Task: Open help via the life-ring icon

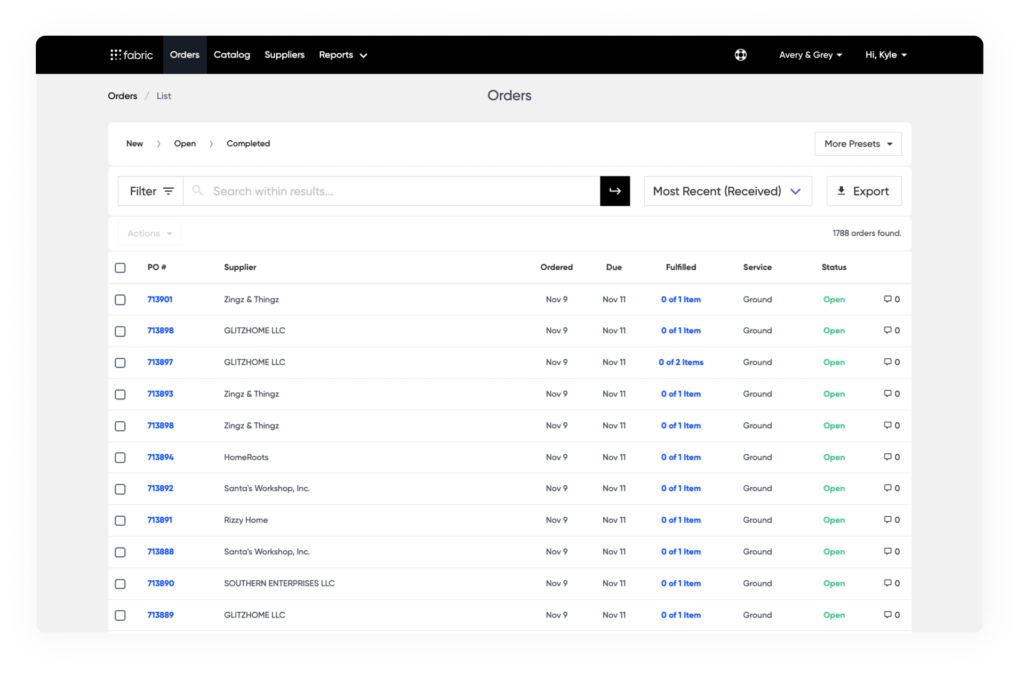Action: point(740,54)
